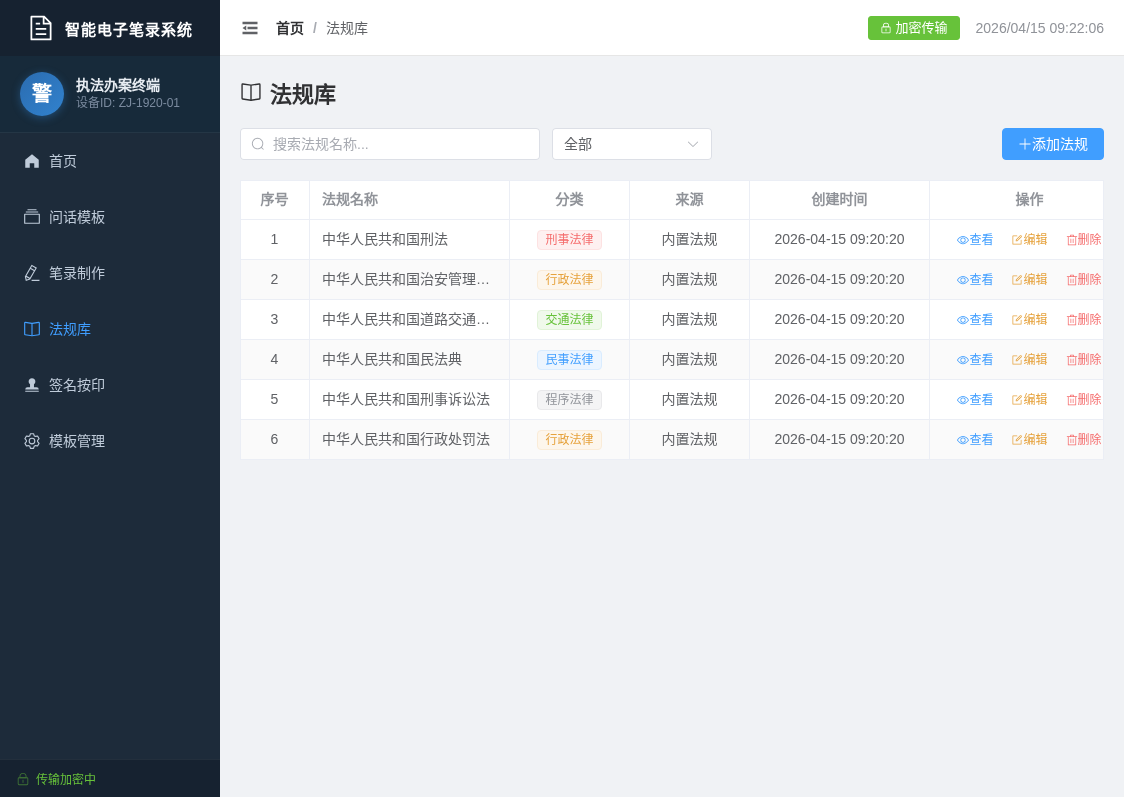Edit row 2 治安管理 law
Viewport: 1124px width, 797px height.
[x=1029, y=280]
